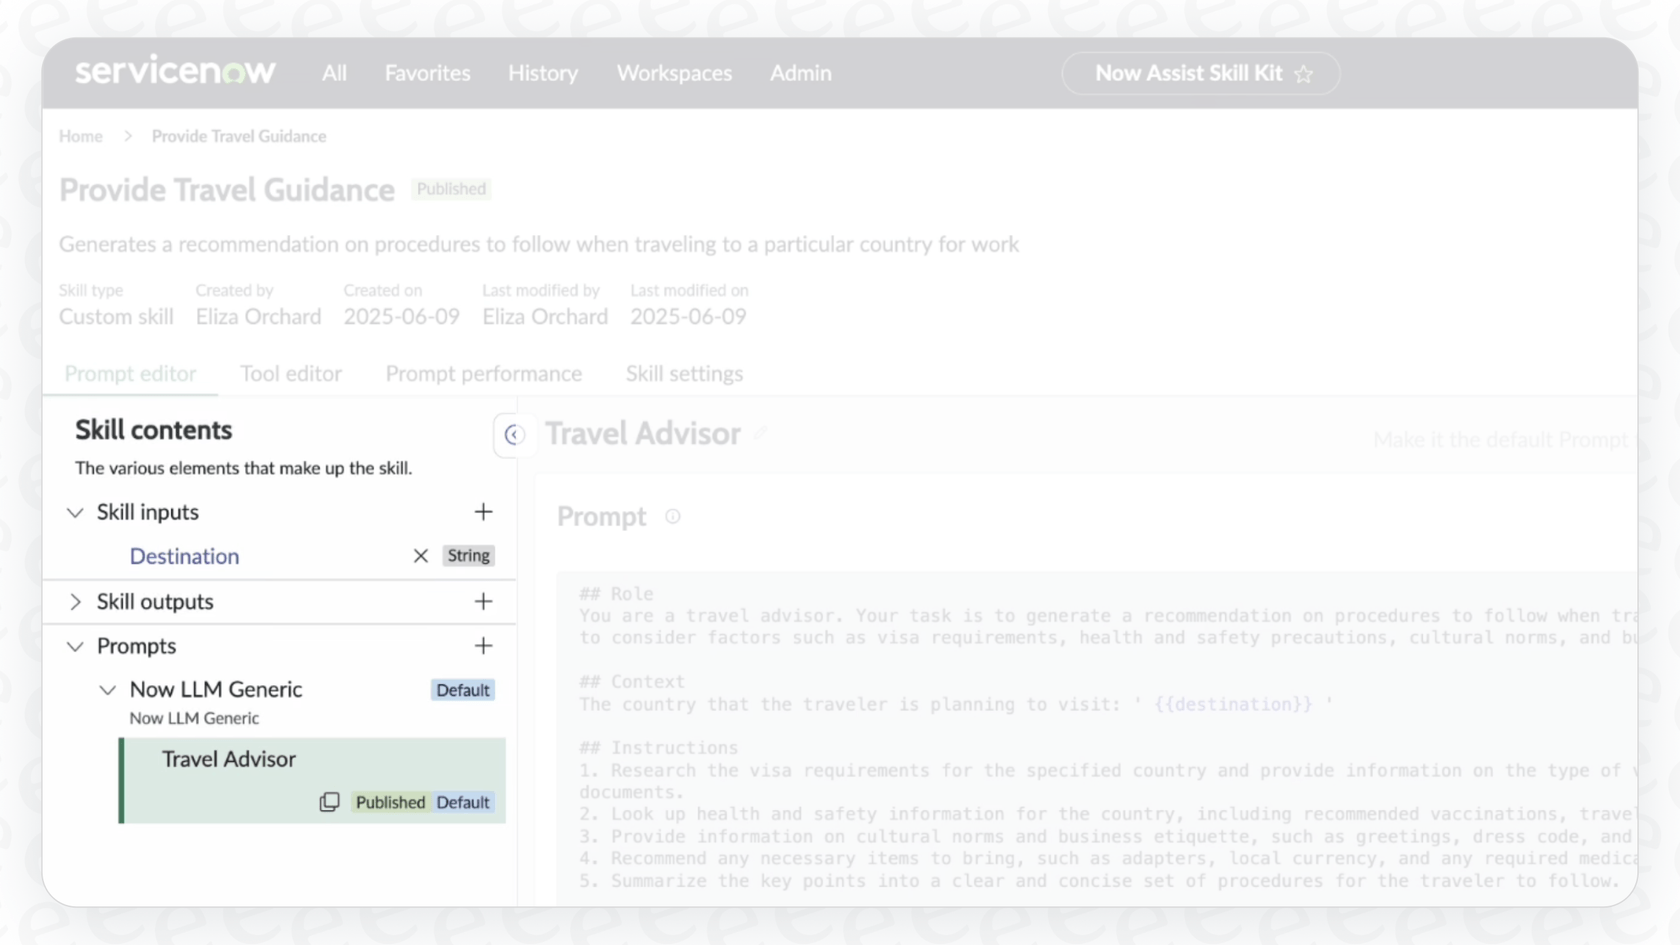Switch to the Tool editor tab
Screen dimensions: 1680x945
coord(291,373)
